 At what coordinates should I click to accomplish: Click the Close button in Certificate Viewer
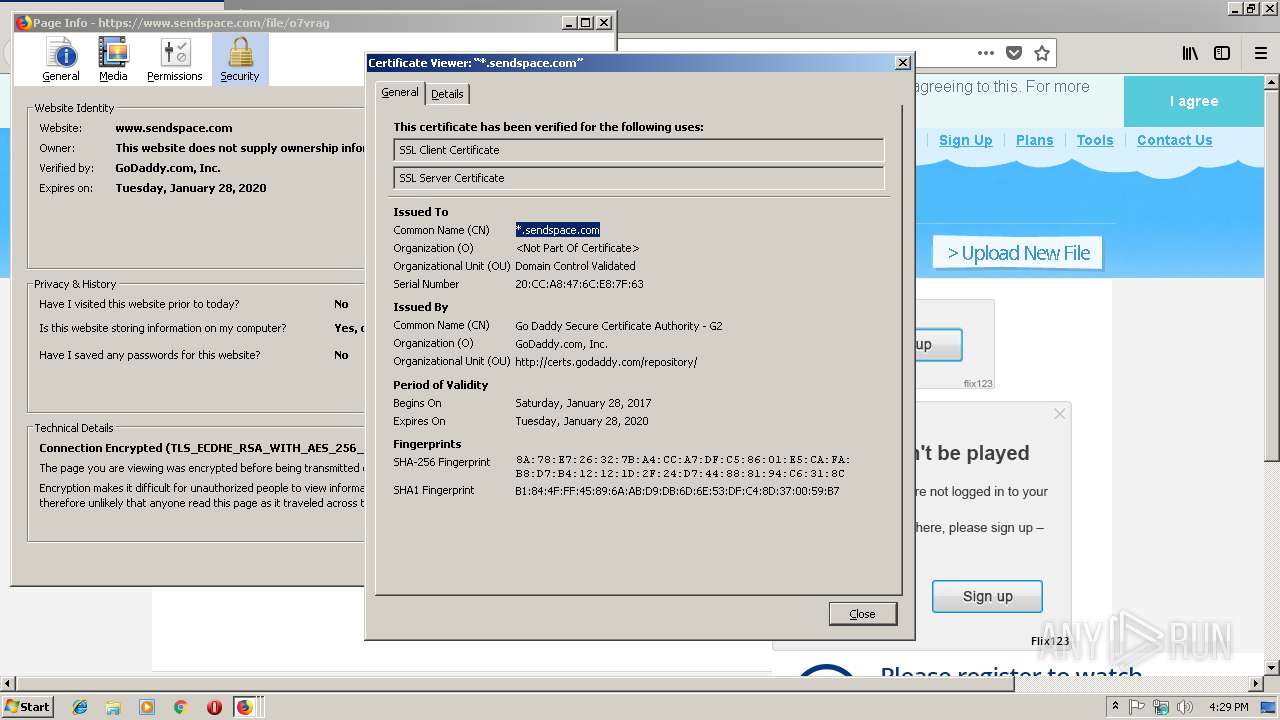[x=862, y=614]
